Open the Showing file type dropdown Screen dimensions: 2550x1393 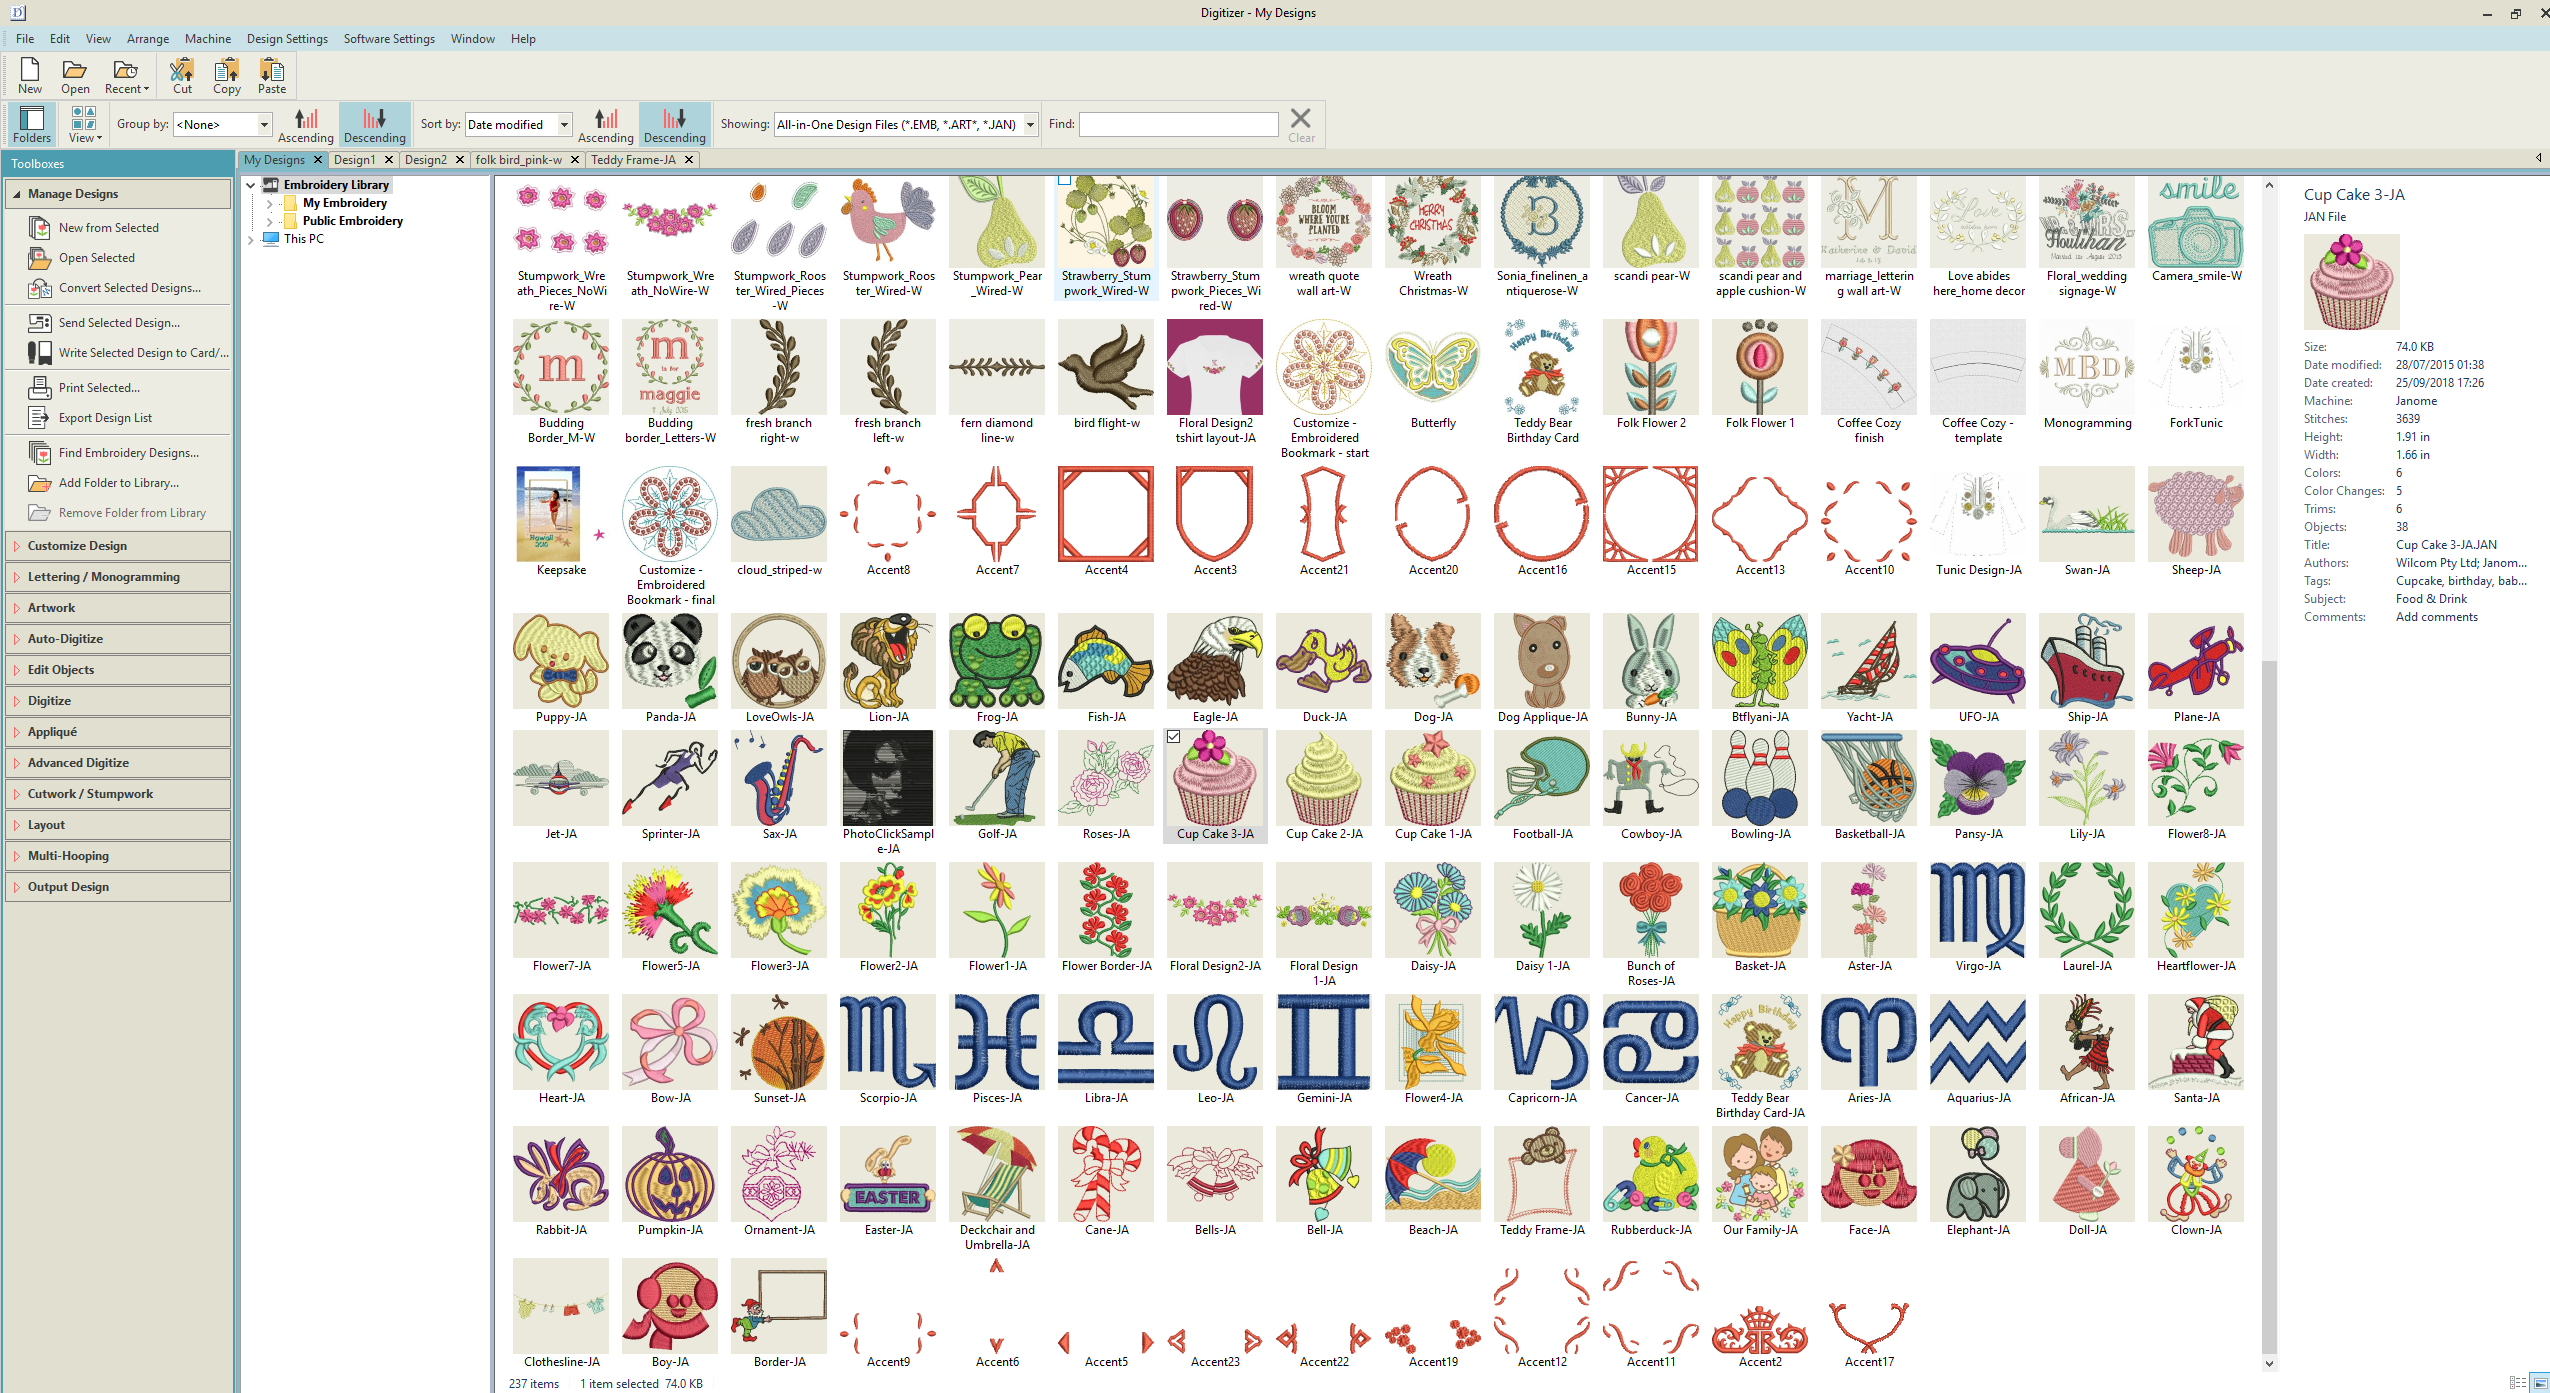[1030, 125]
